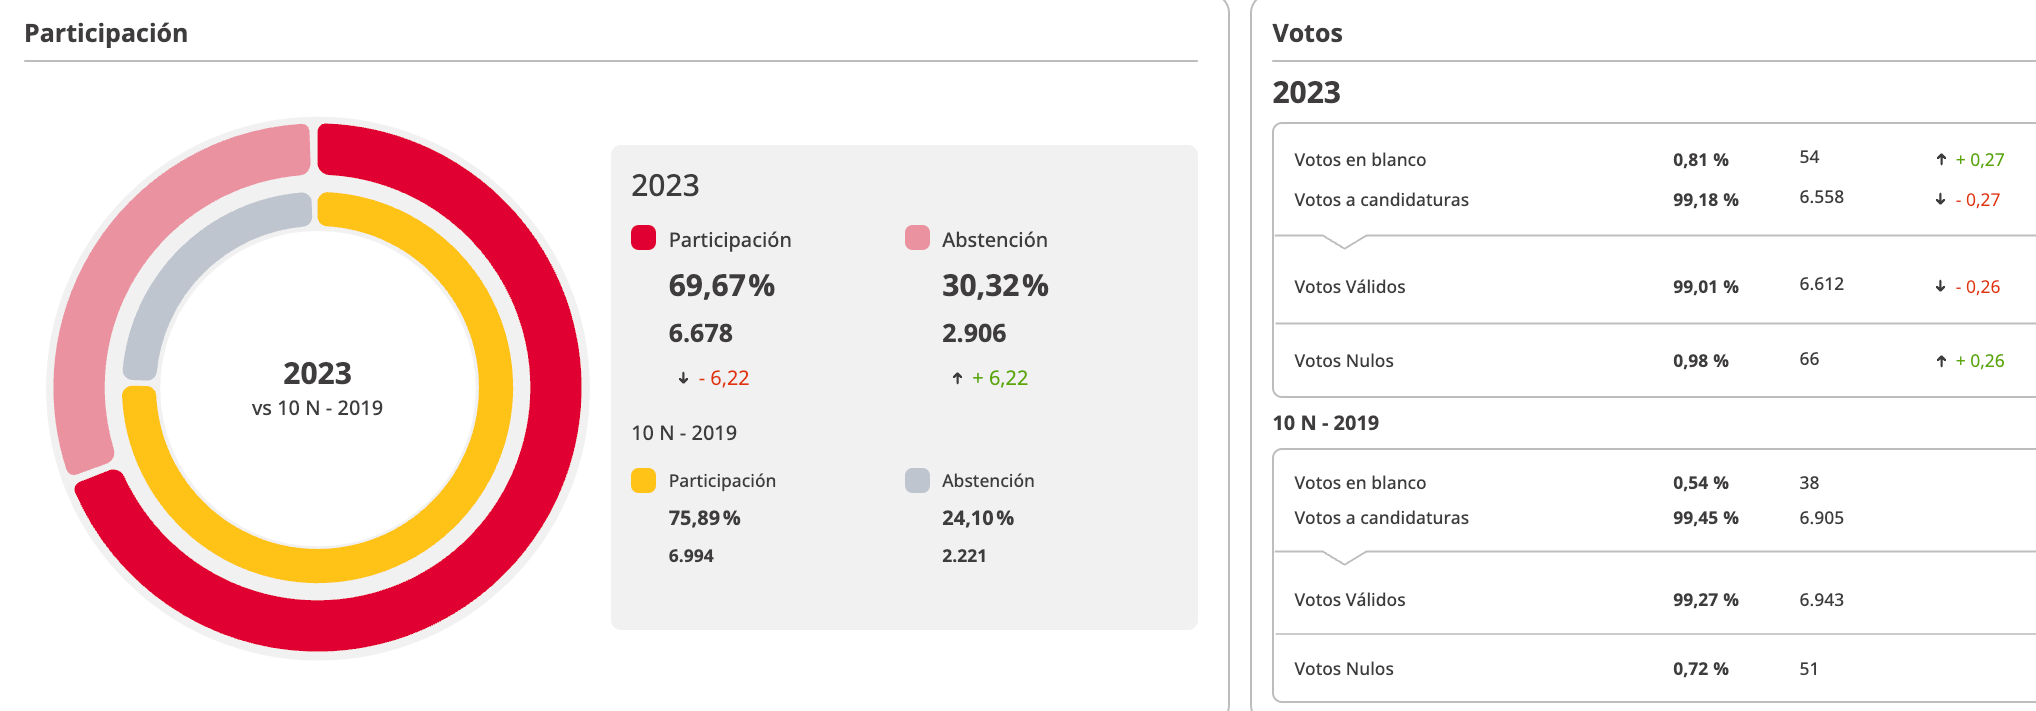Click the 2019 divider notch above Votos Válidos
The image size is (2036, 711).
click(1344, 558)
